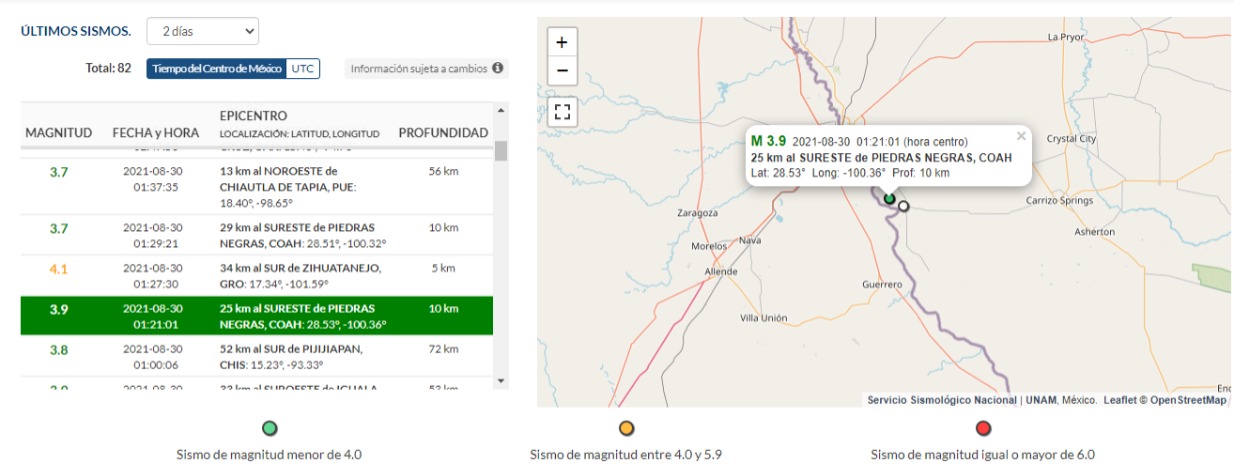Select the 3.7 Chiautla de Tapia earthquake row
The height and width of the screenshot is (465, 1234).
point(260,187)
